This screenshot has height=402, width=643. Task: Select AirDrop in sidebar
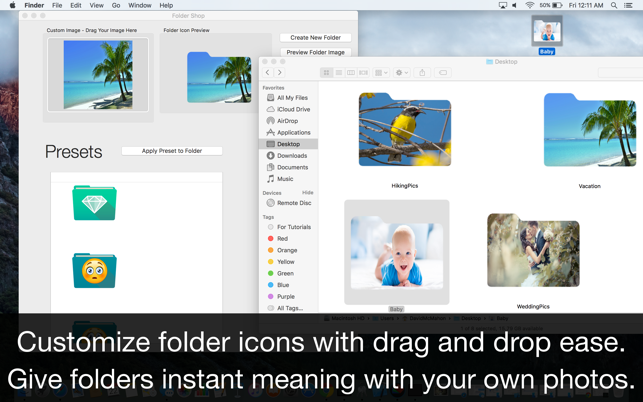pyautogui.click(x=289, y=121)
